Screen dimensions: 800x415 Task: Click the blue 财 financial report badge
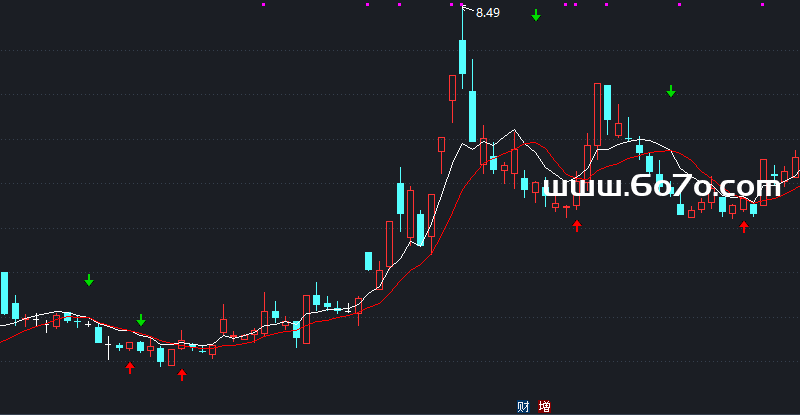(522, 407)
